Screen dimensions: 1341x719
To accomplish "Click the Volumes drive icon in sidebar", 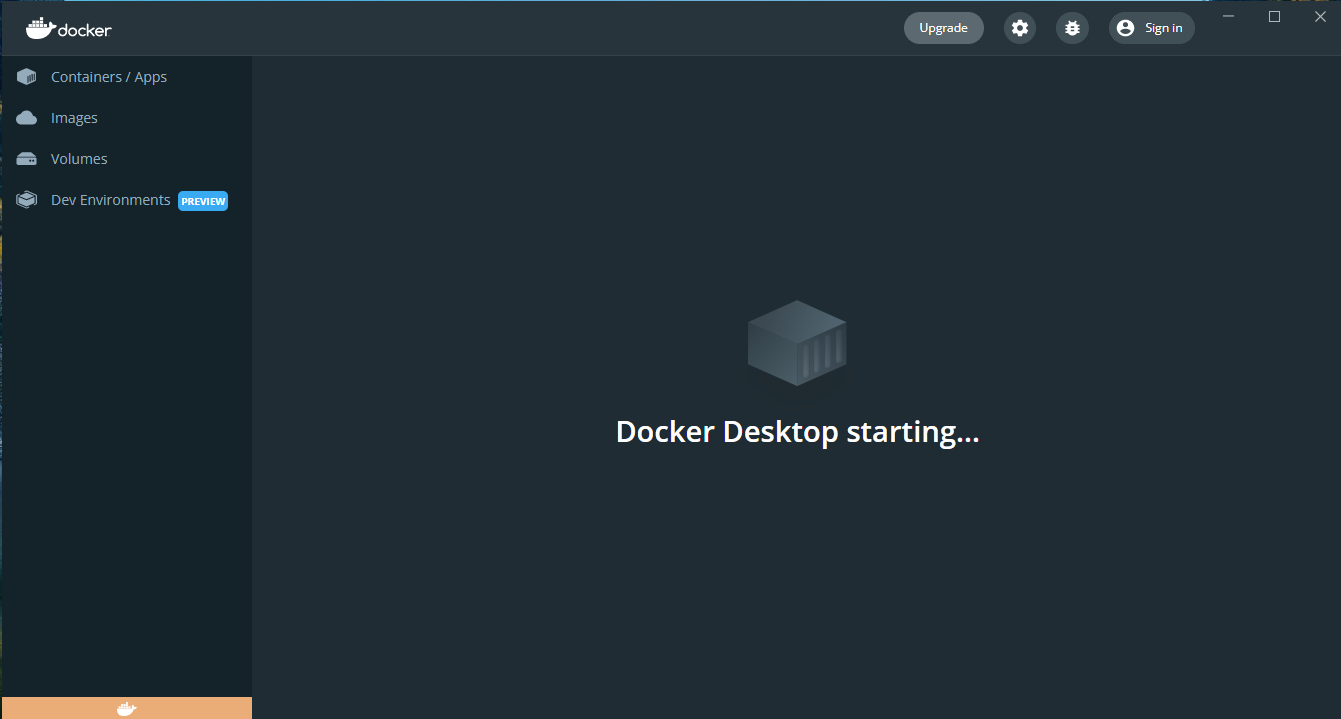I will click(27, 159).
